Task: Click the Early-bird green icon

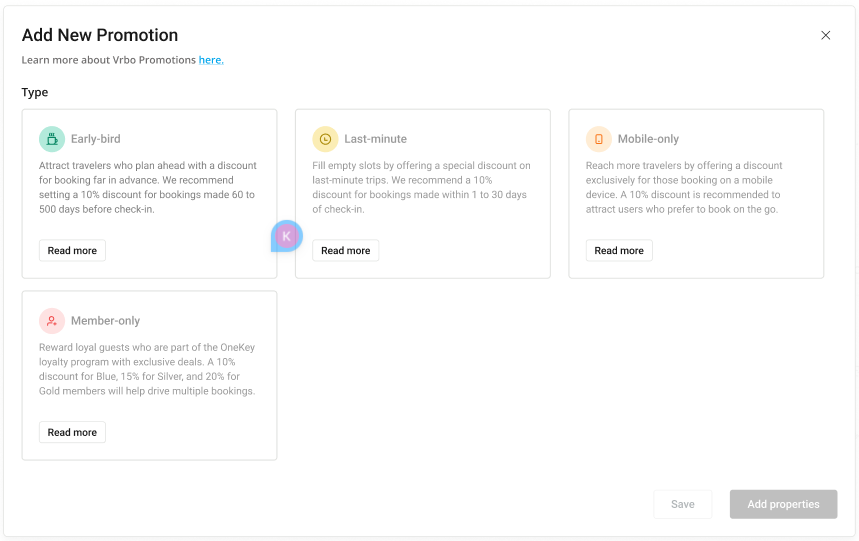Action: (52, 139)
